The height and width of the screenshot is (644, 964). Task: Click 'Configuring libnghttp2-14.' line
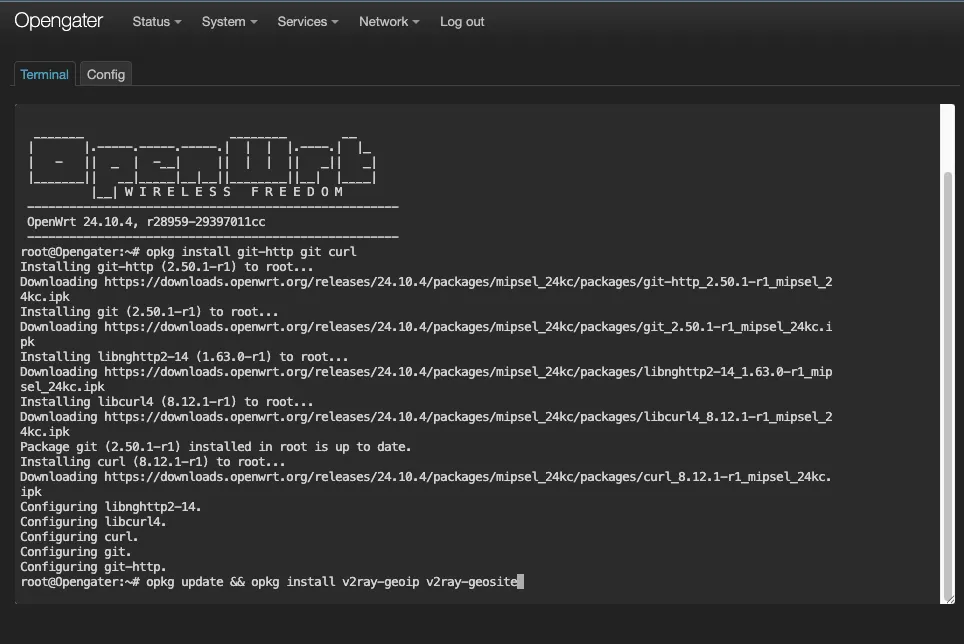[111, 507]
